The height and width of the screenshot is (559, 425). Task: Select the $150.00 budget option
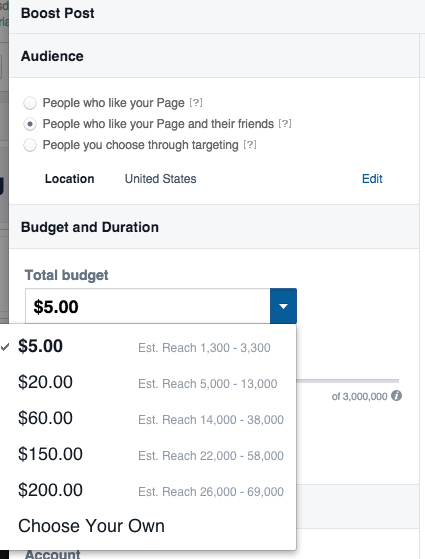click(148, 455)
